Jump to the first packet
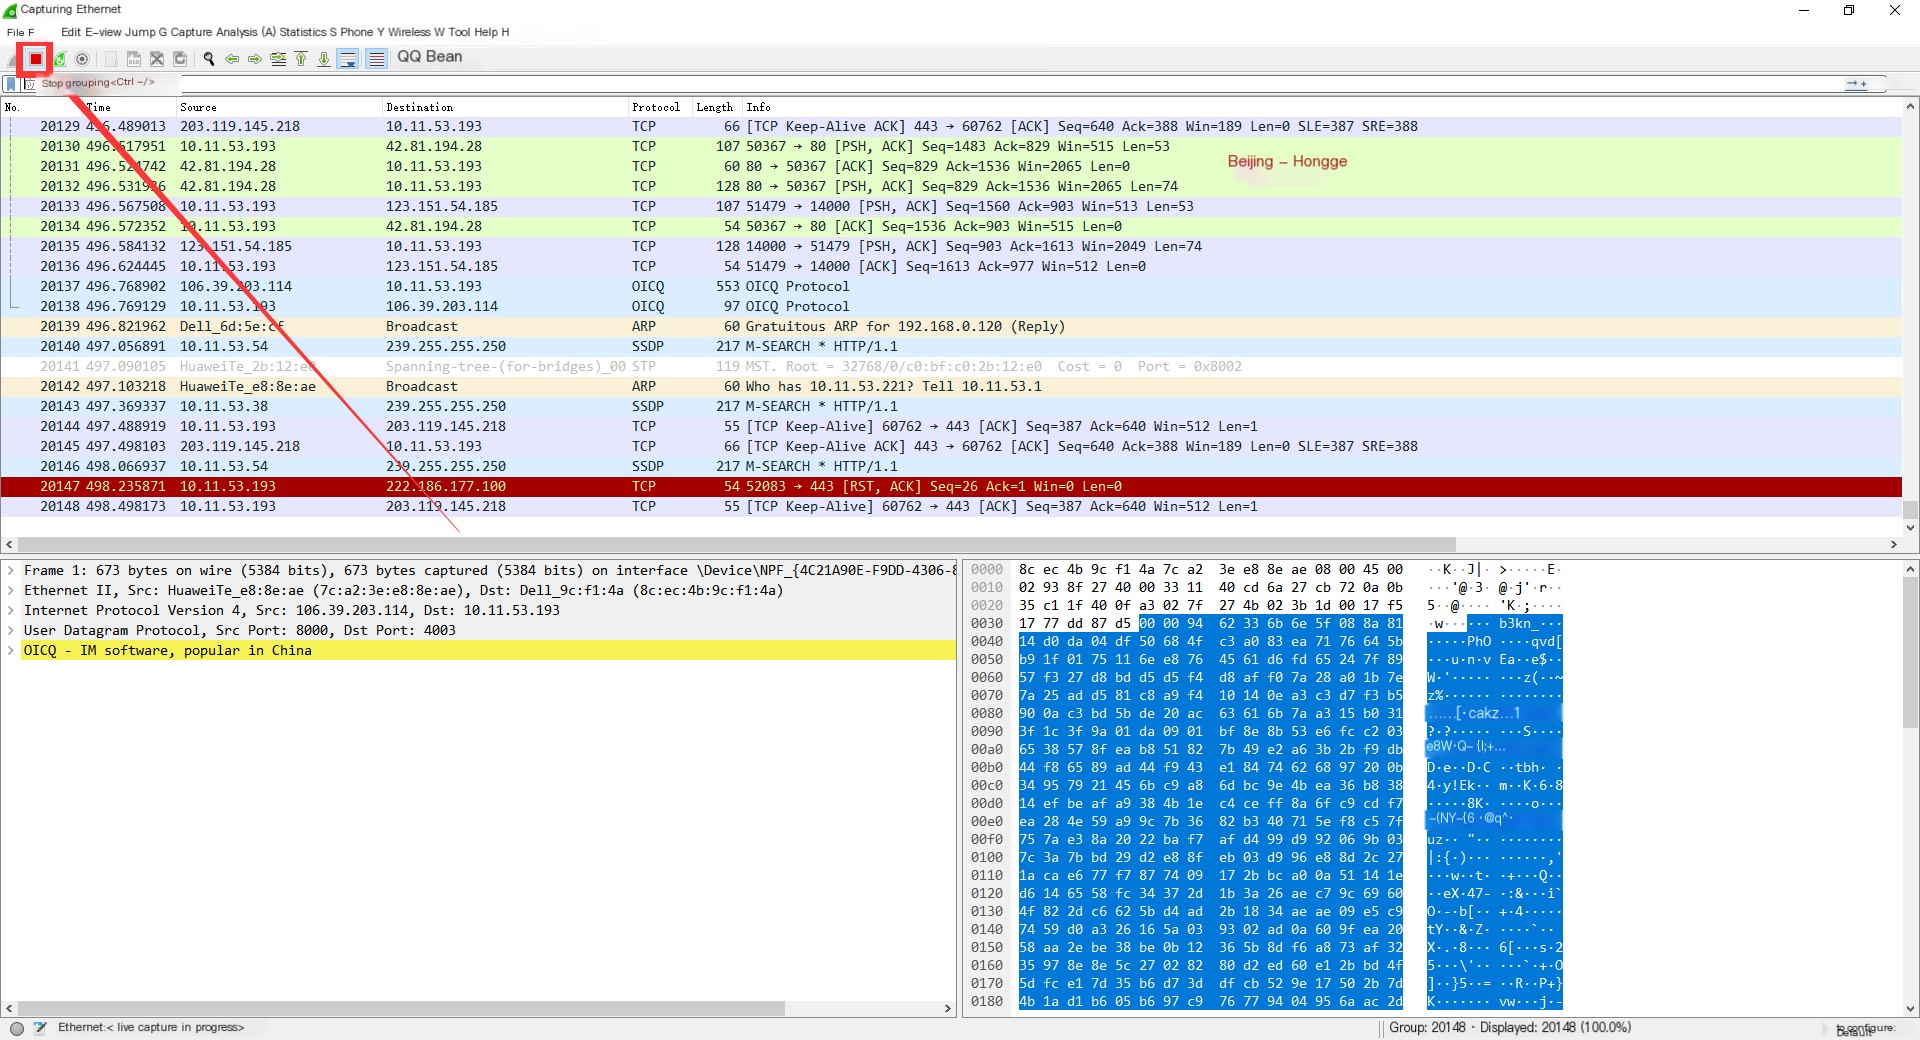The width and height of the screenshot is (1920, 1040). [301, 59]
